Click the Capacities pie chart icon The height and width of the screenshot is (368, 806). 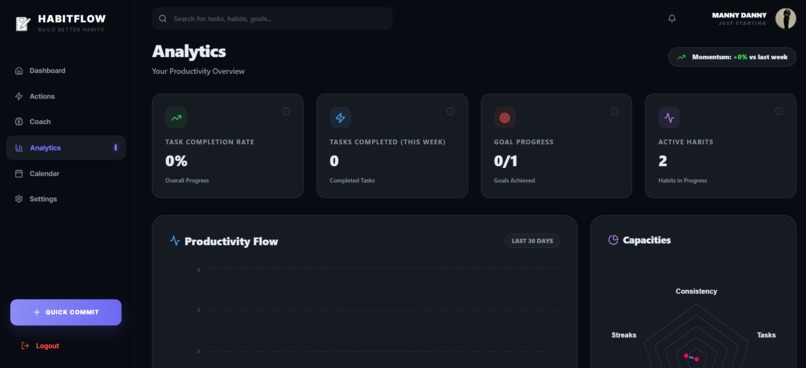(x=613, y=240)
